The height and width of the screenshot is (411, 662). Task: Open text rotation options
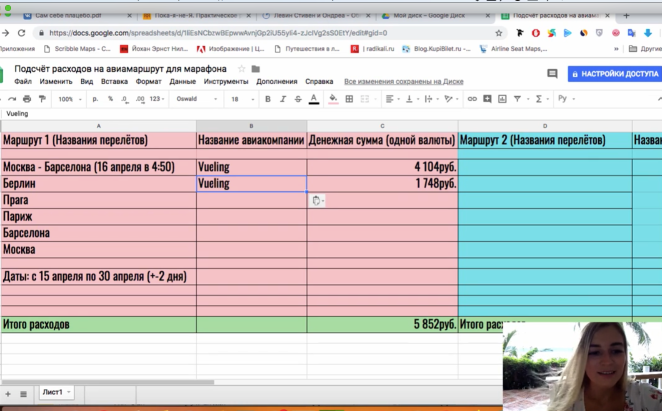pos(451,99)
